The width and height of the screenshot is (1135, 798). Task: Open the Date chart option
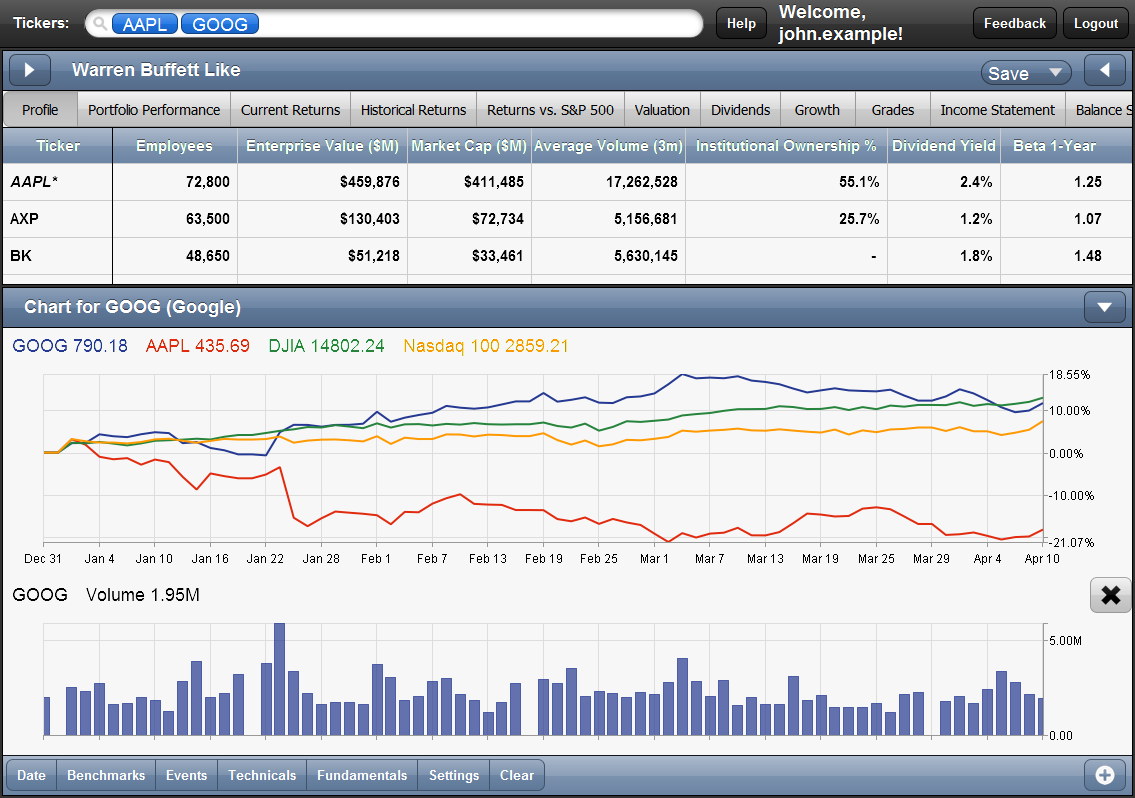tap(31, 776)
